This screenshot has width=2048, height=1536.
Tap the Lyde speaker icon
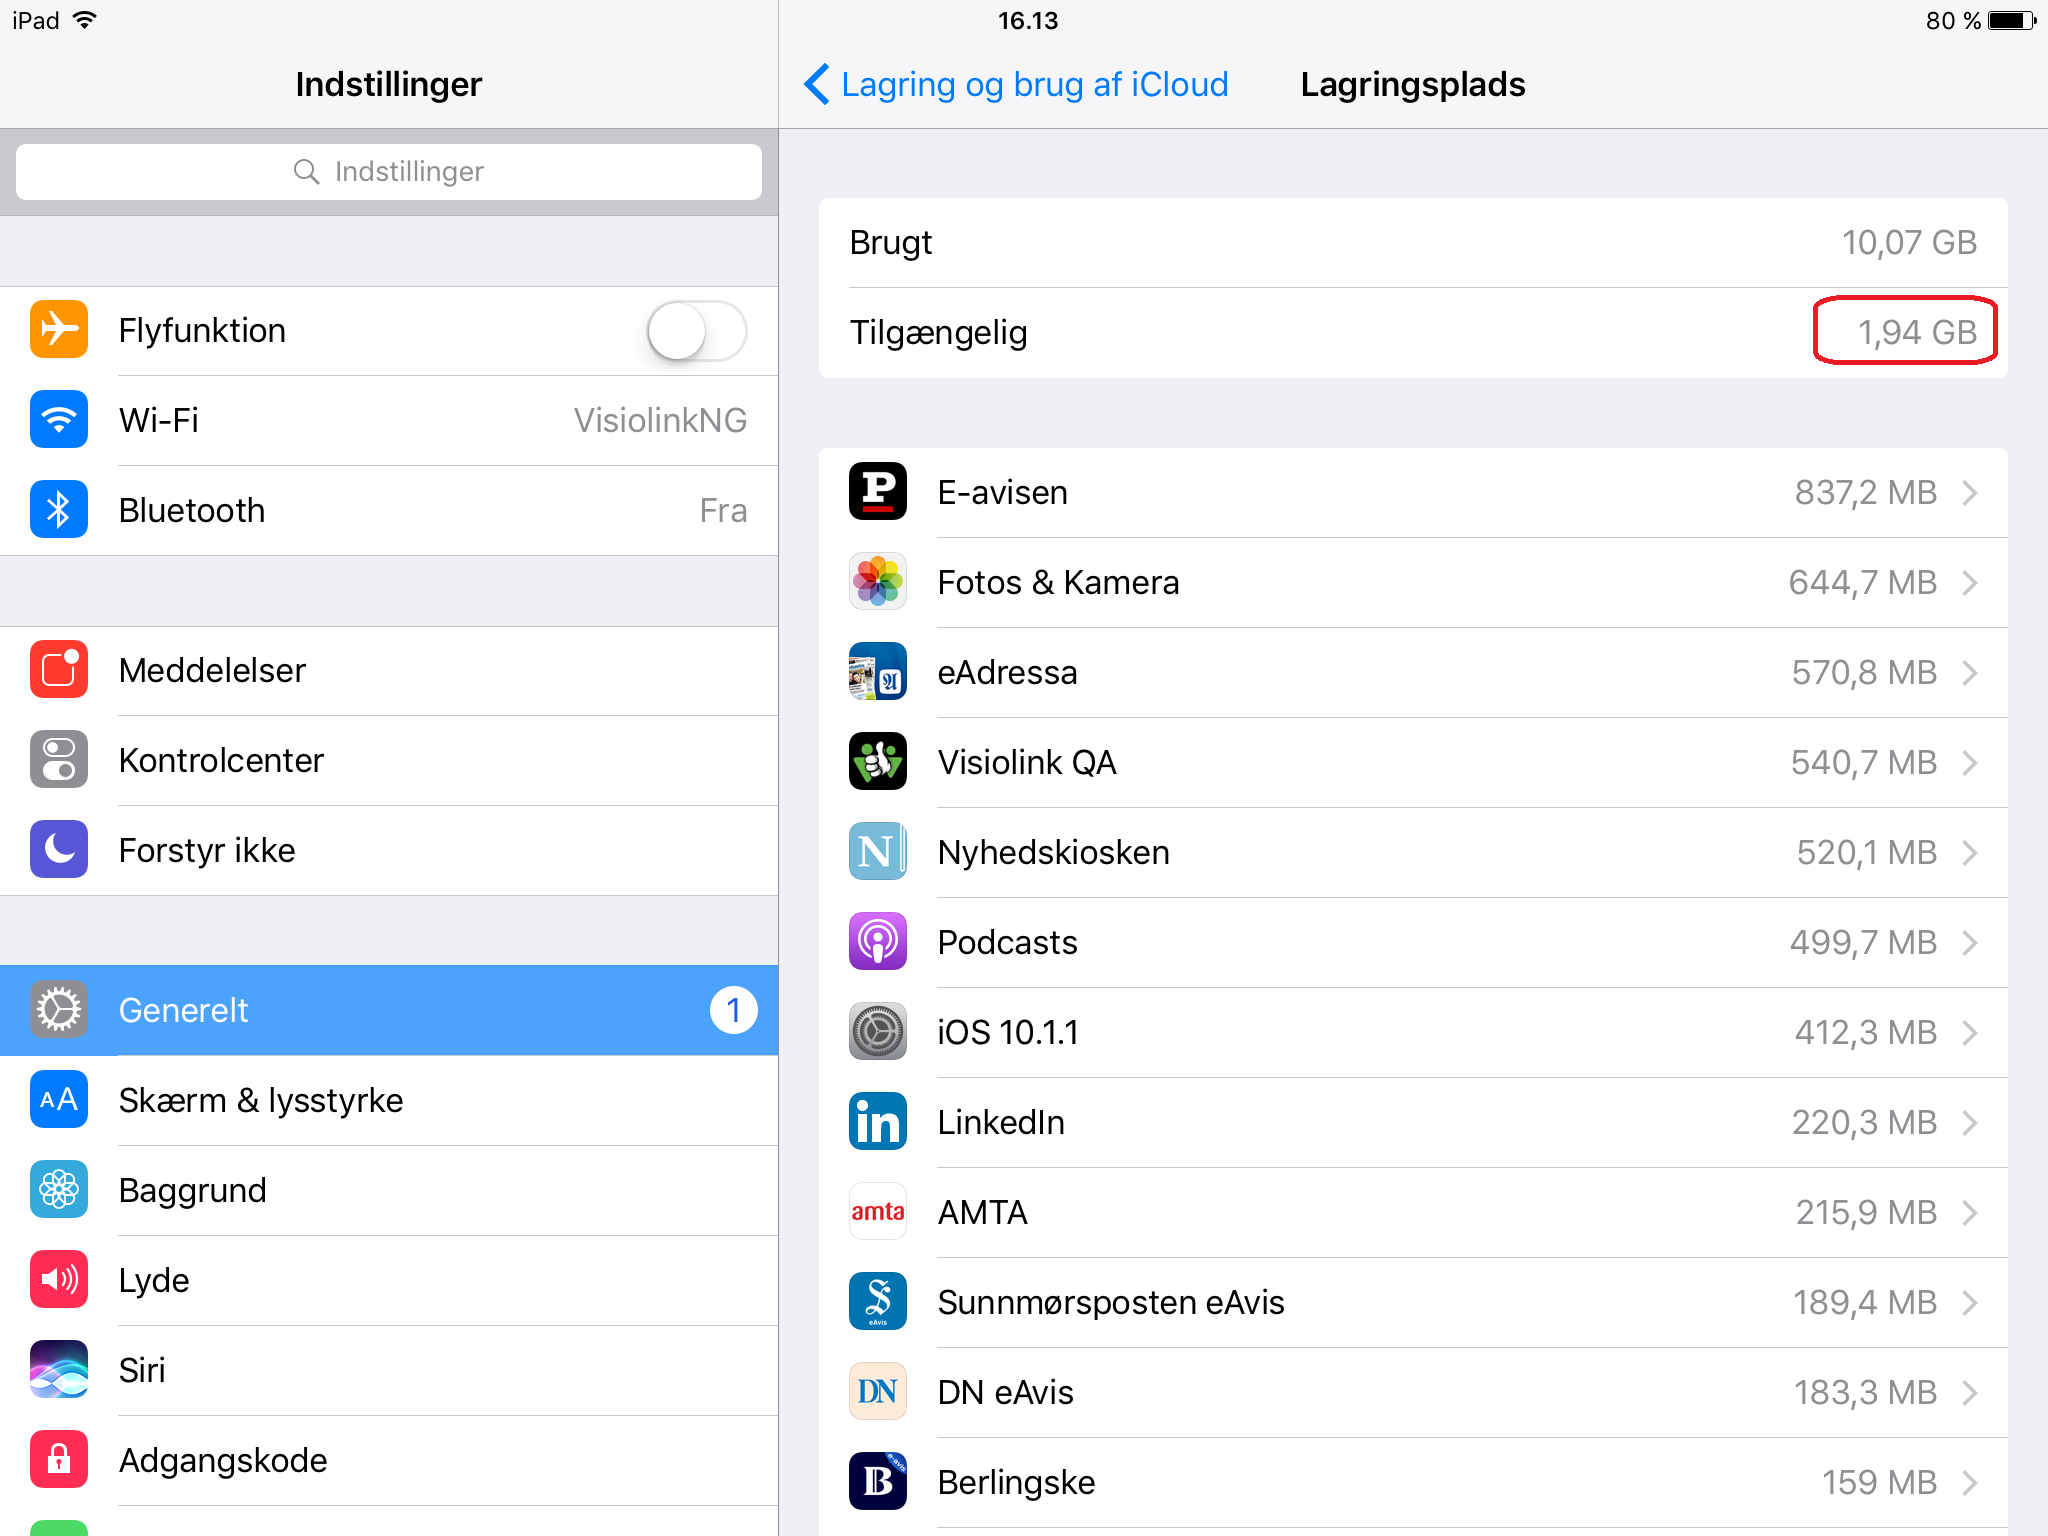tap(59, 1280)
